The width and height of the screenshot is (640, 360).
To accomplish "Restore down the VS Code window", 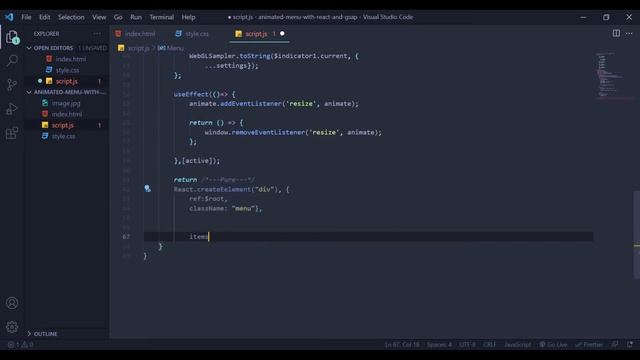I will pyautogui.click(x=606, y=17).
